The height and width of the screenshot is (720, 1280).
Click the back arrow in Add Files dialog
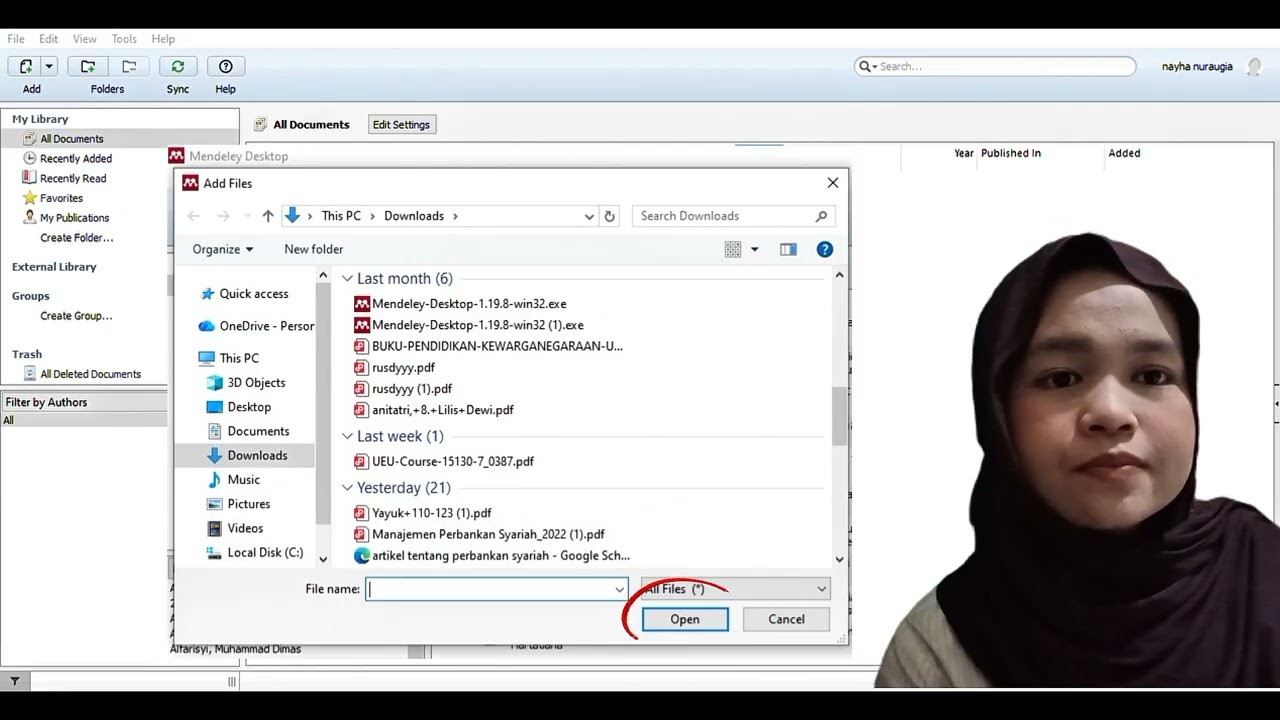tap(194, 216)
